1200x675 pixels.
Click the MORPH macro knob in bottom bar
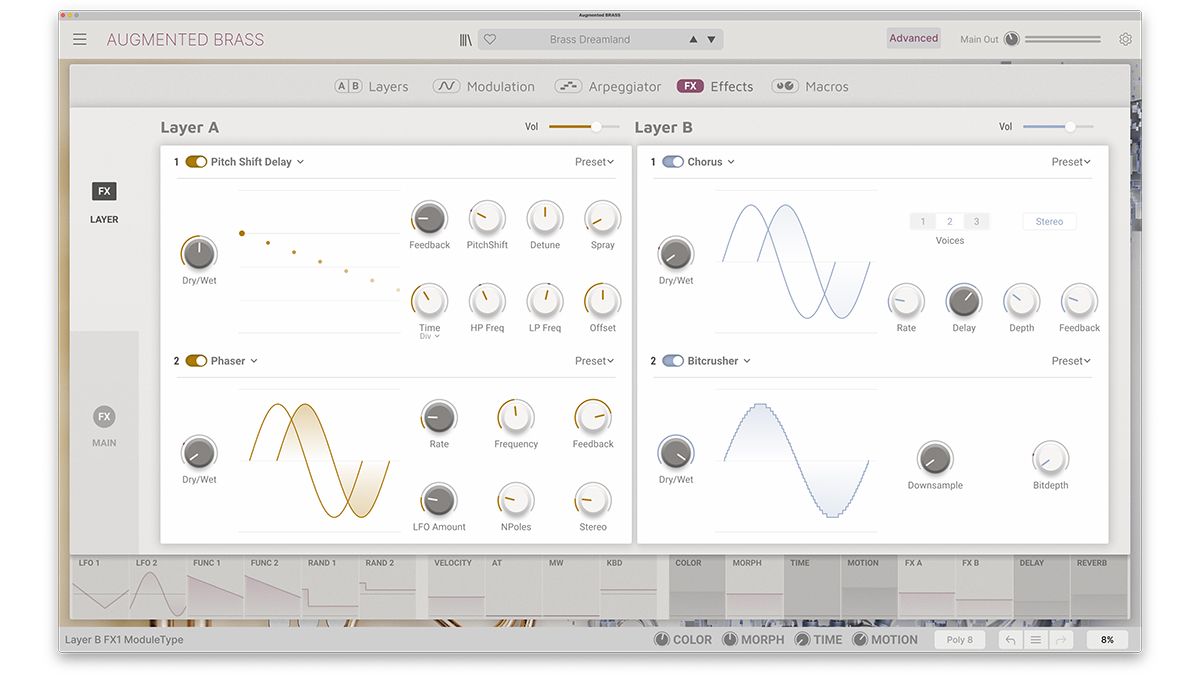click(x=730, y=640)
